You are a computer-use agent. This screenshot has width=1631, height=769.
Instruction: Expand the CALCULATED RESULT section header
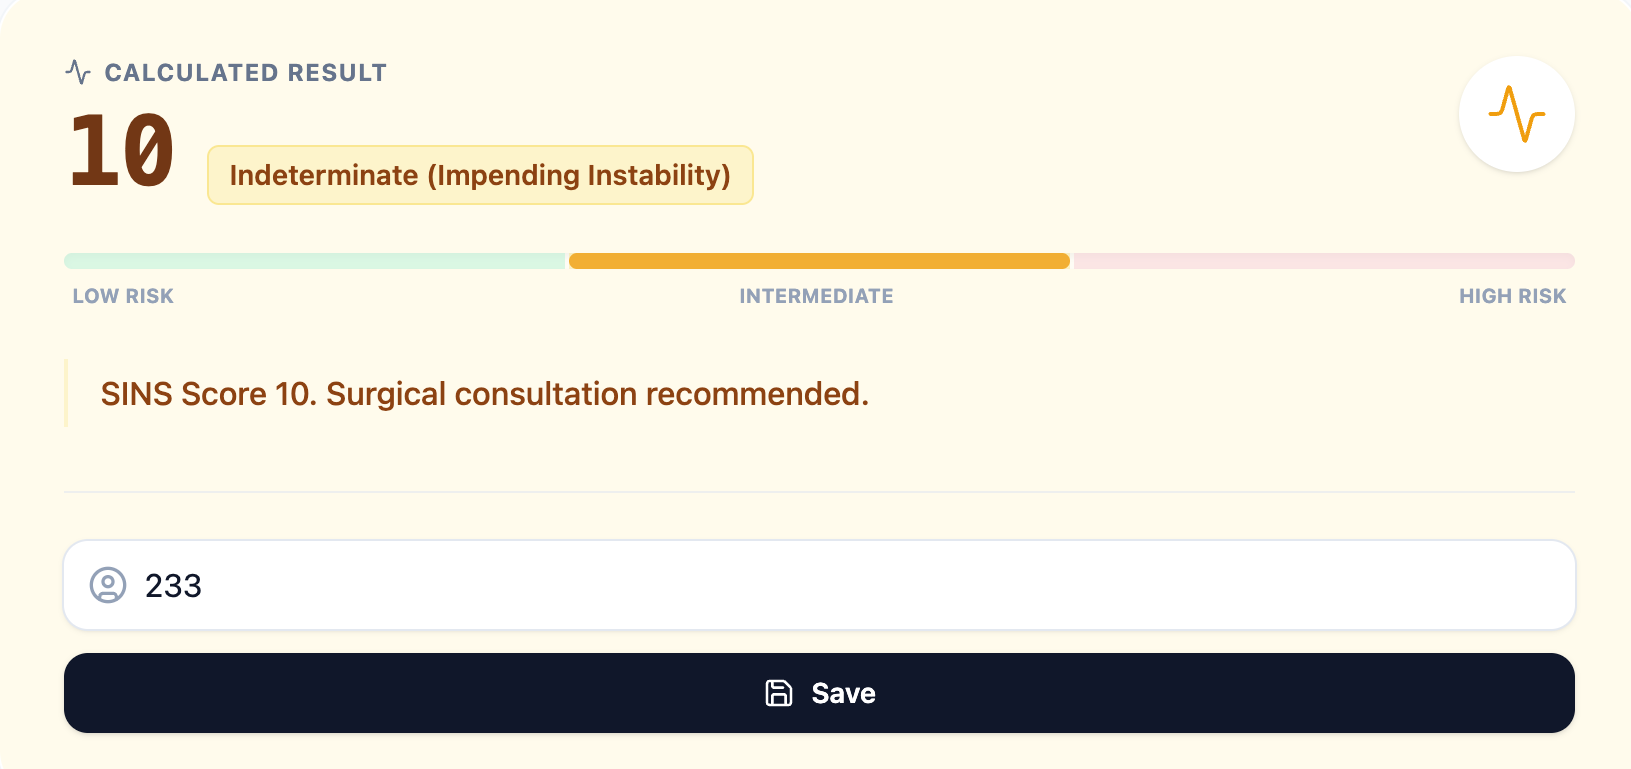pyautogui.click(x=245, y=71)
